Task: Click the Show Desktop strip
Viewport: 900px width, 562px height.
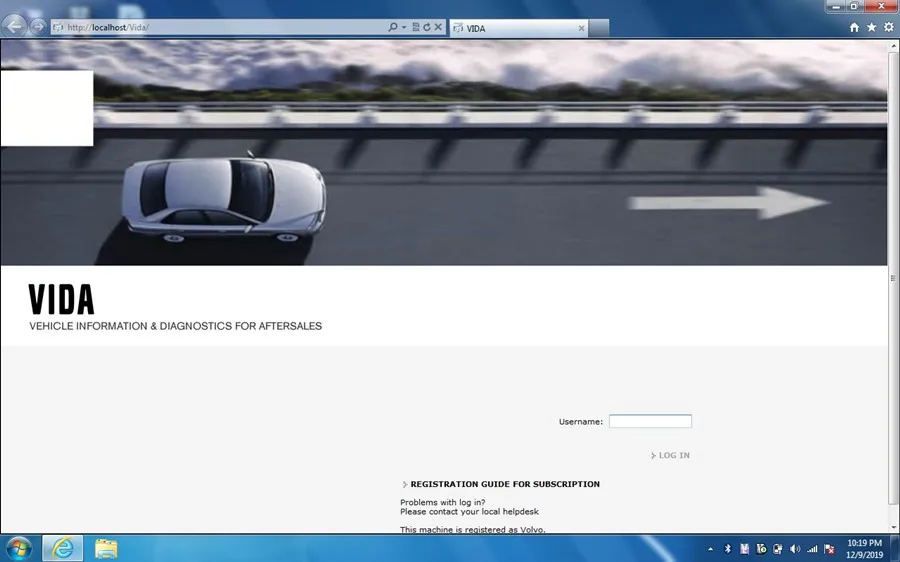Action: (895, 548)
